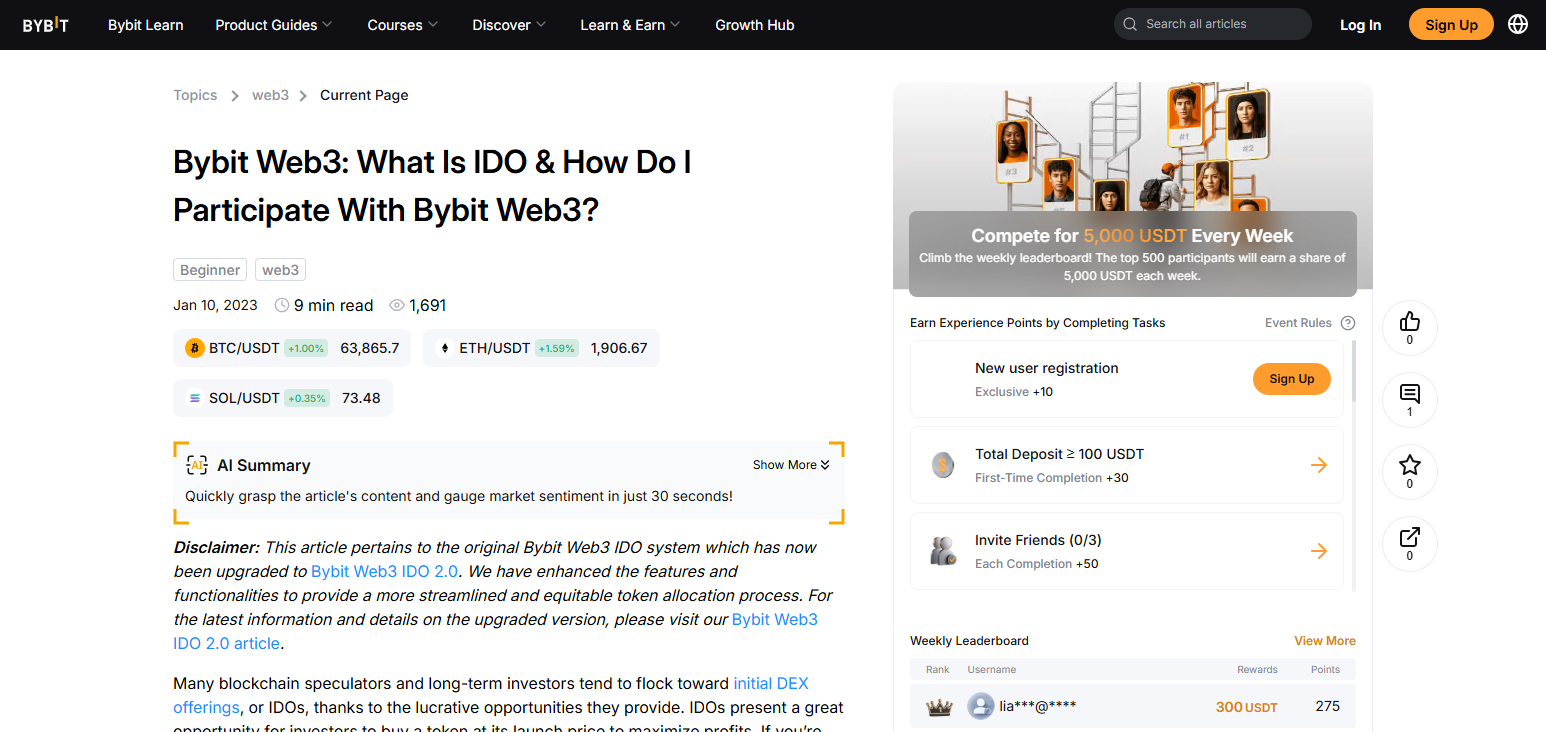Expand AI Summary with Show More
The height and width of the screenshot is (732, 1546).
(791, 465)
